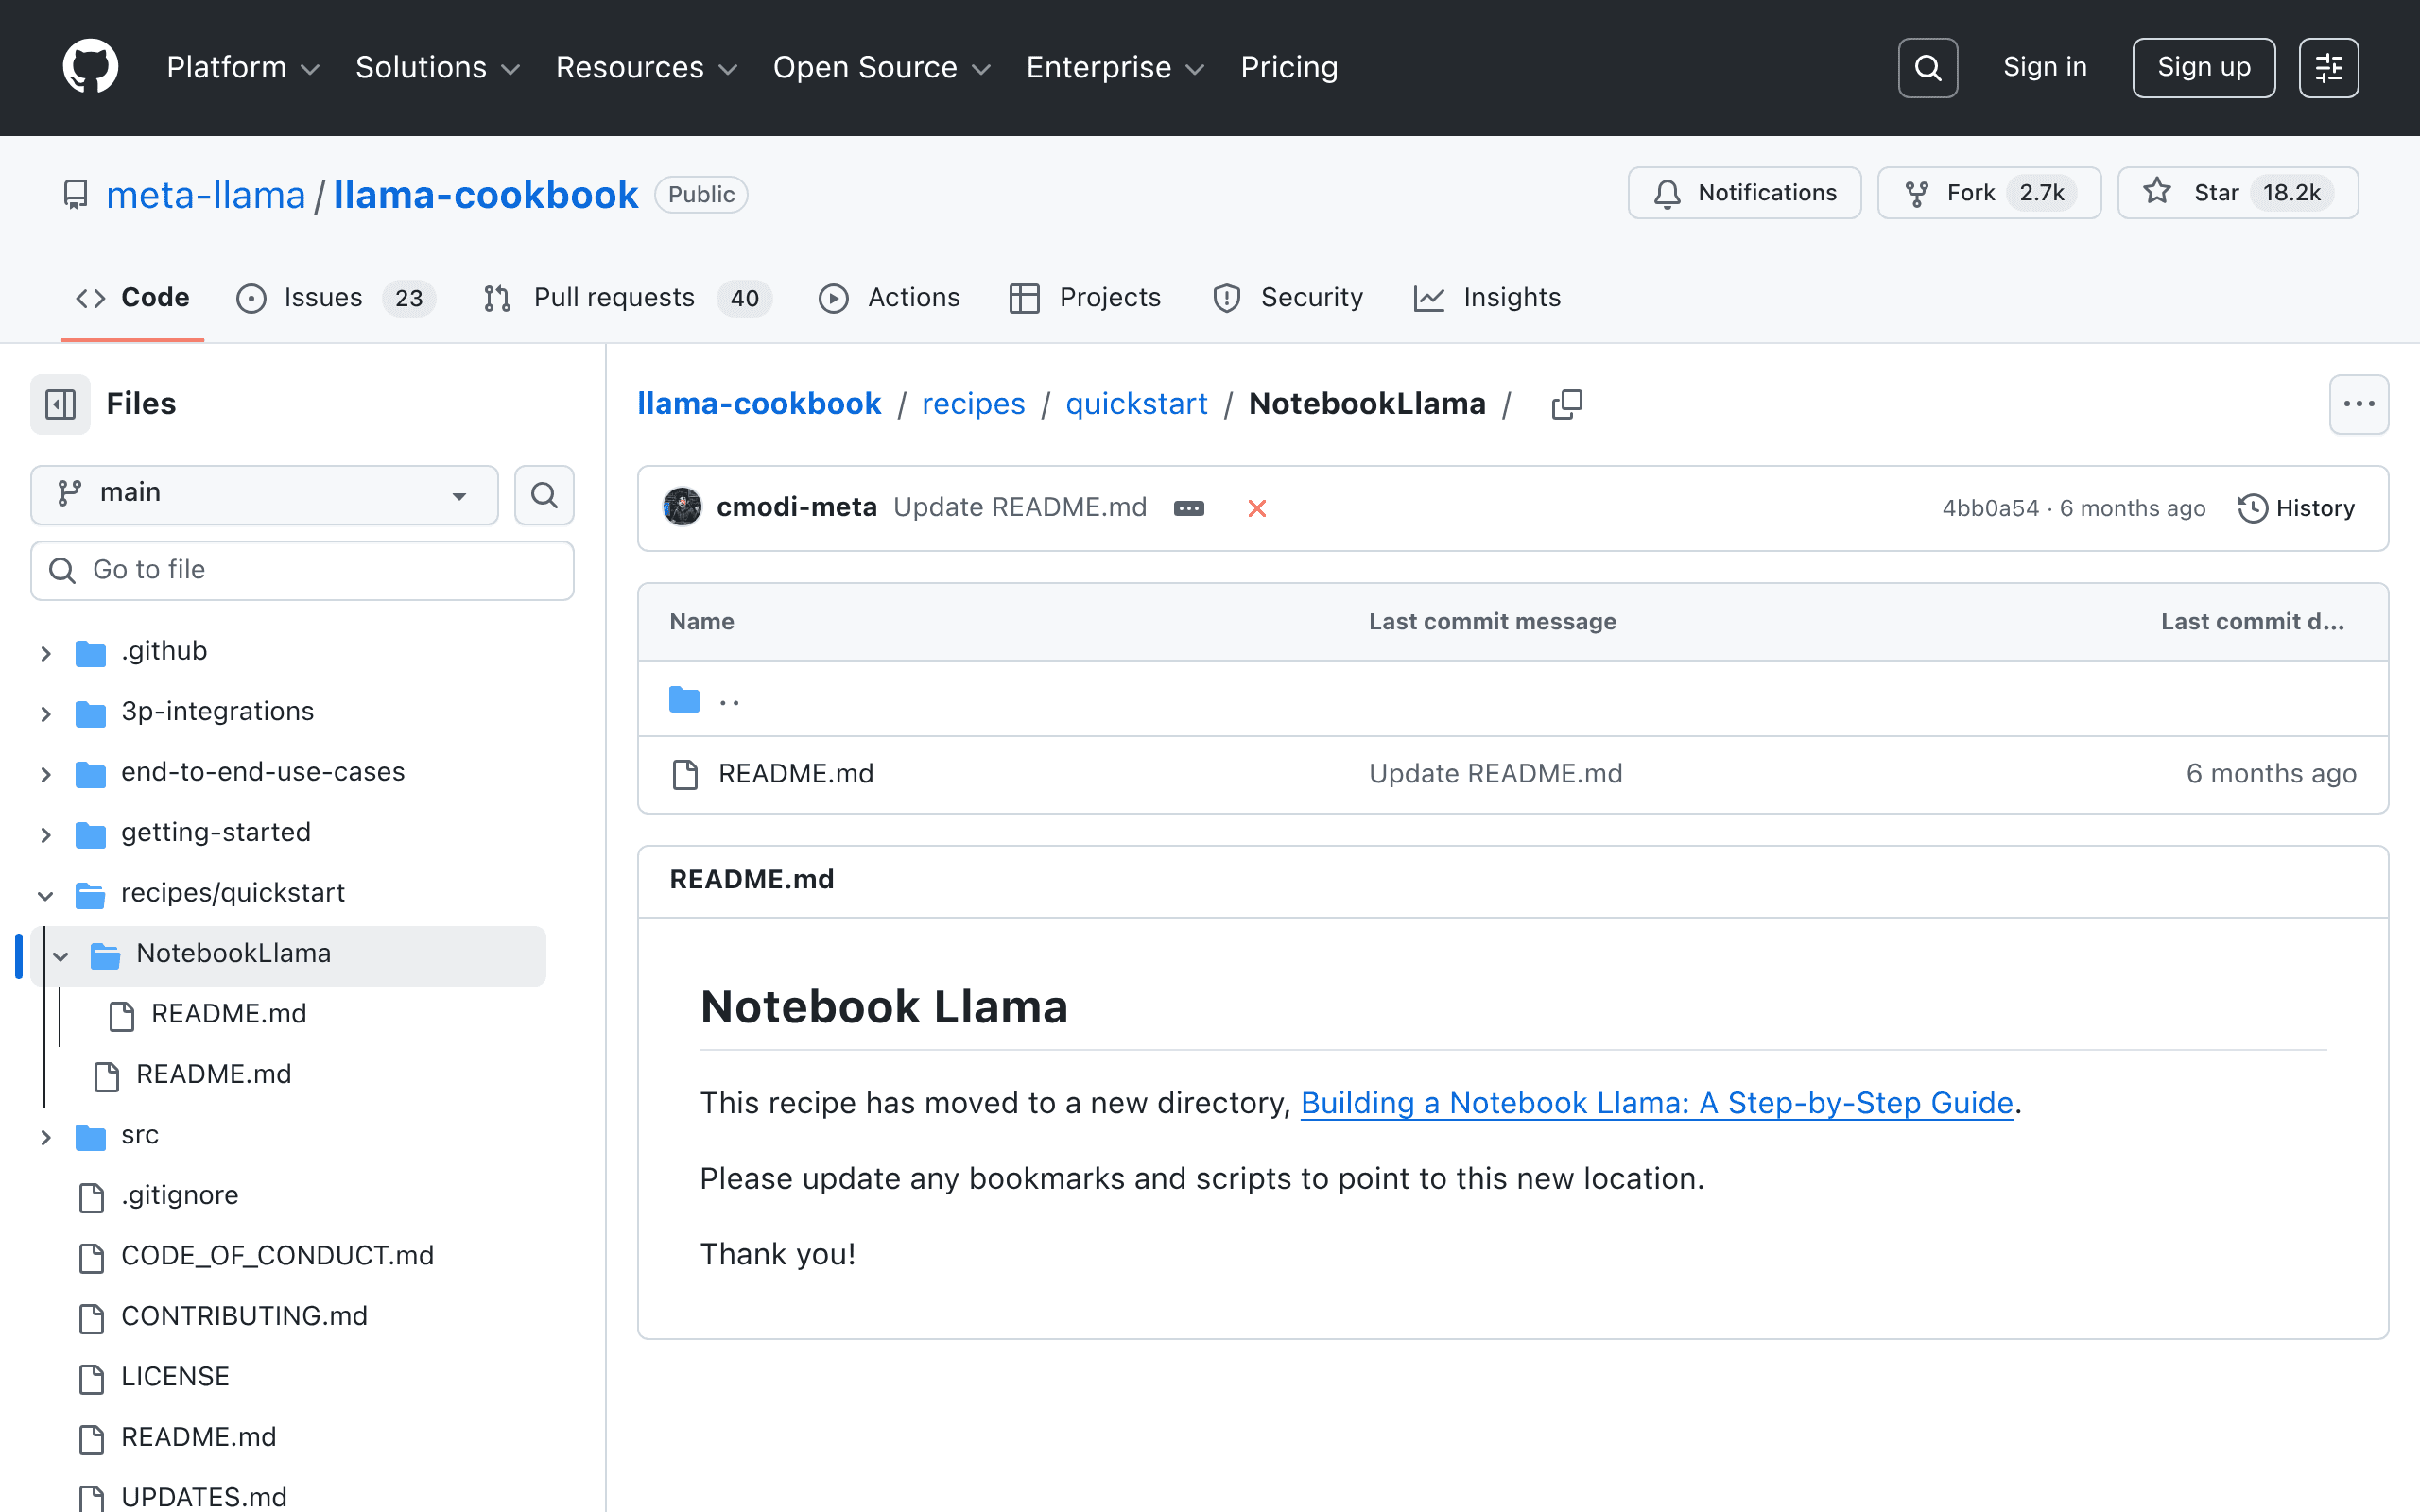Expand the .github folder
The width and height of the screenshot is (2420, 1512).
click(x=46, y=652)
